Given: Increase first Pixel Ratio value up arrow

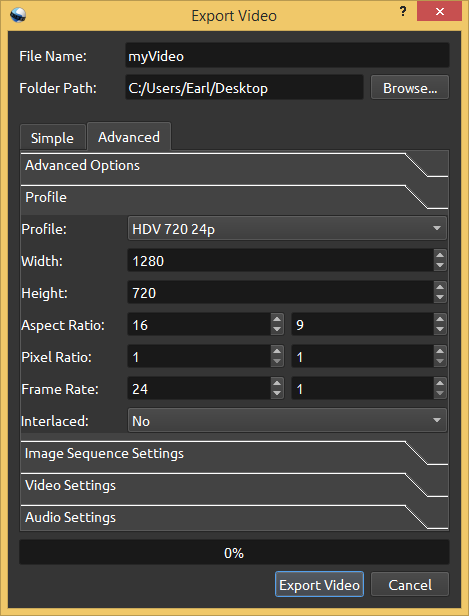Looking at the screenshot, I should click(x=277, y=351).
